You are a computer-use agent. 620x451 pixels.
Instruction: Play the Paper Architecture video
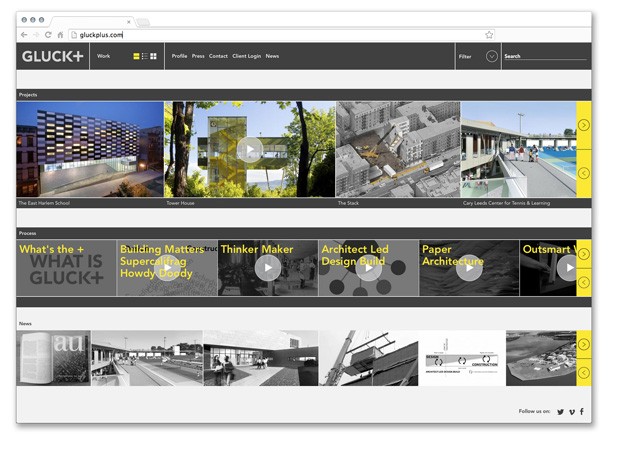pos(469,268)
